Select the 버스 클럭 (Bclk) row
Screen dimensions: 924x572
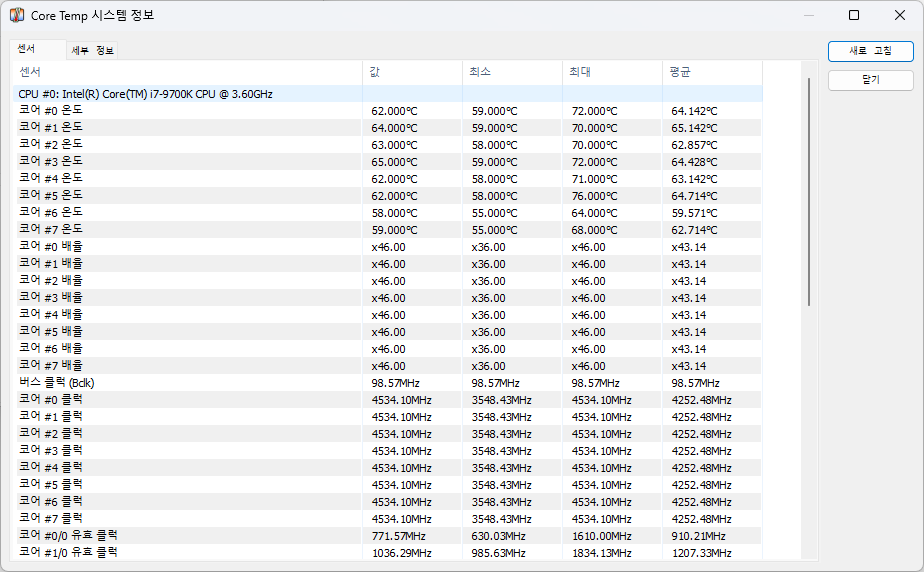coord(387,383)
